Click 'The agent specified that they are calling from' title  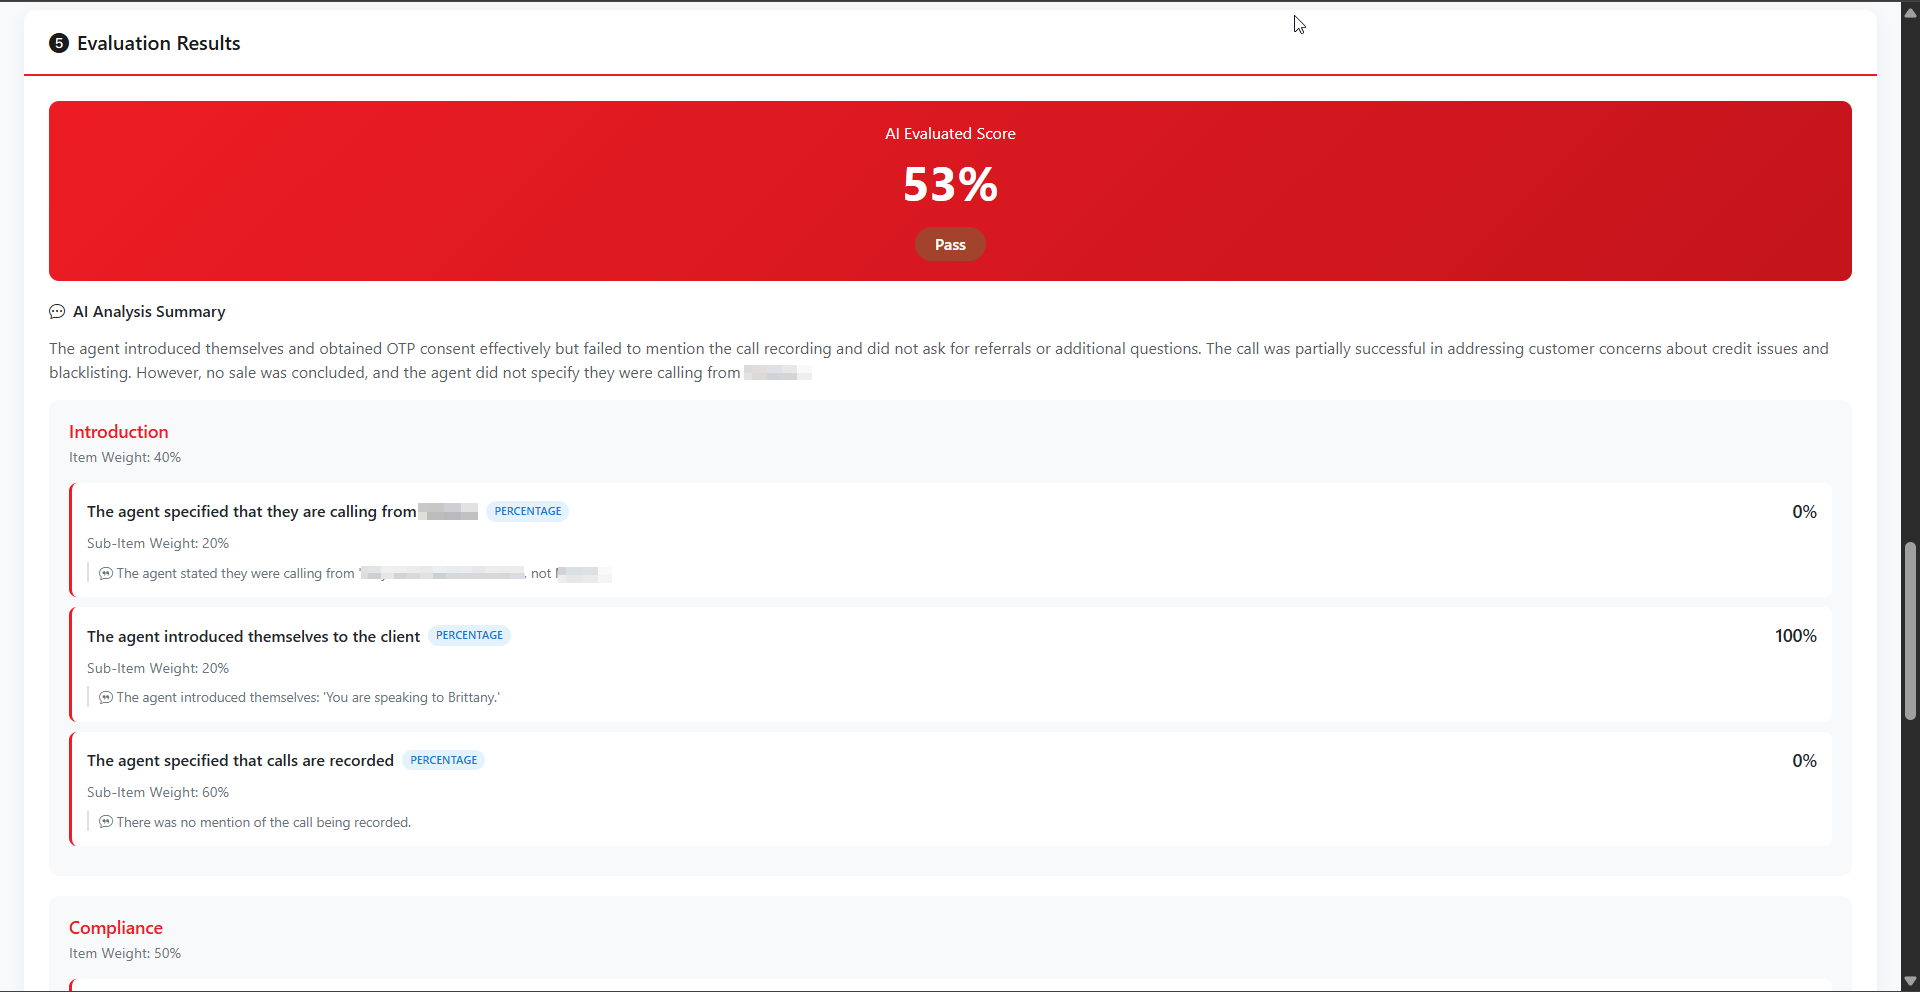coord(251,512)
